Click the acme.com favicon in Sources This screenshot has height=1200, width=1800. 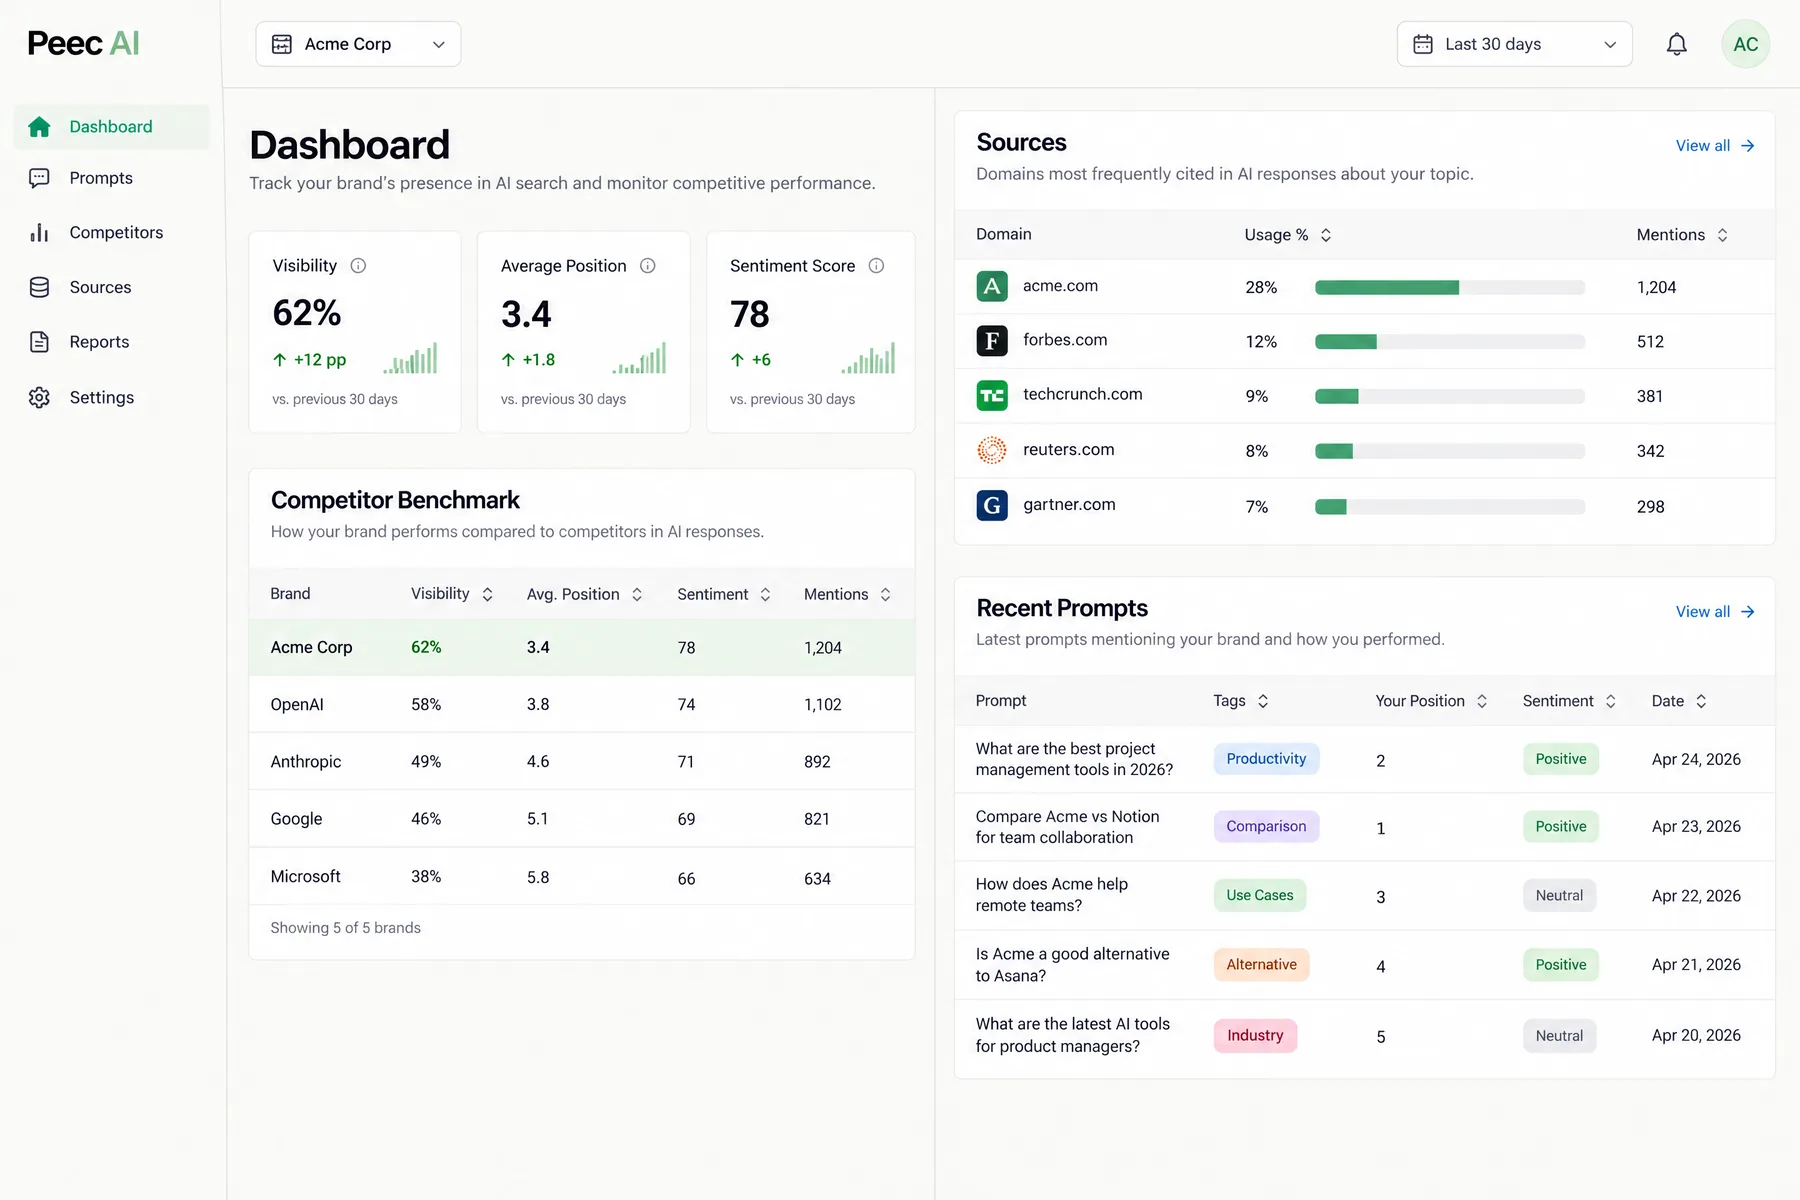click(992, 286)
